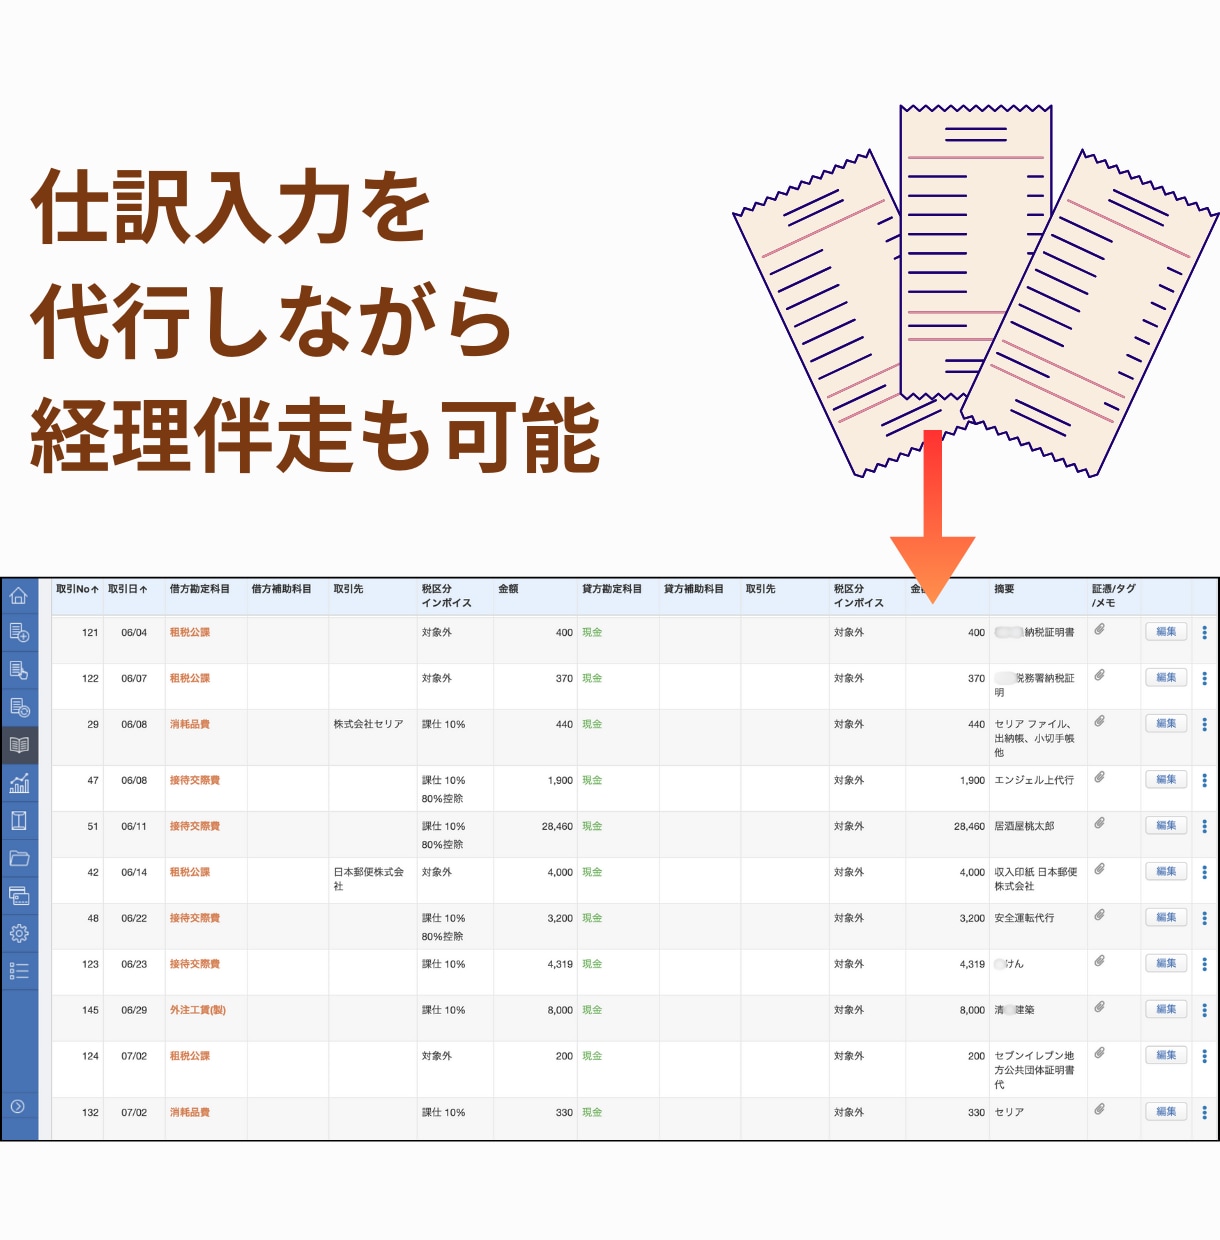
Task: Open the three-dot menu for entry 121
Action: [1204, 633]
